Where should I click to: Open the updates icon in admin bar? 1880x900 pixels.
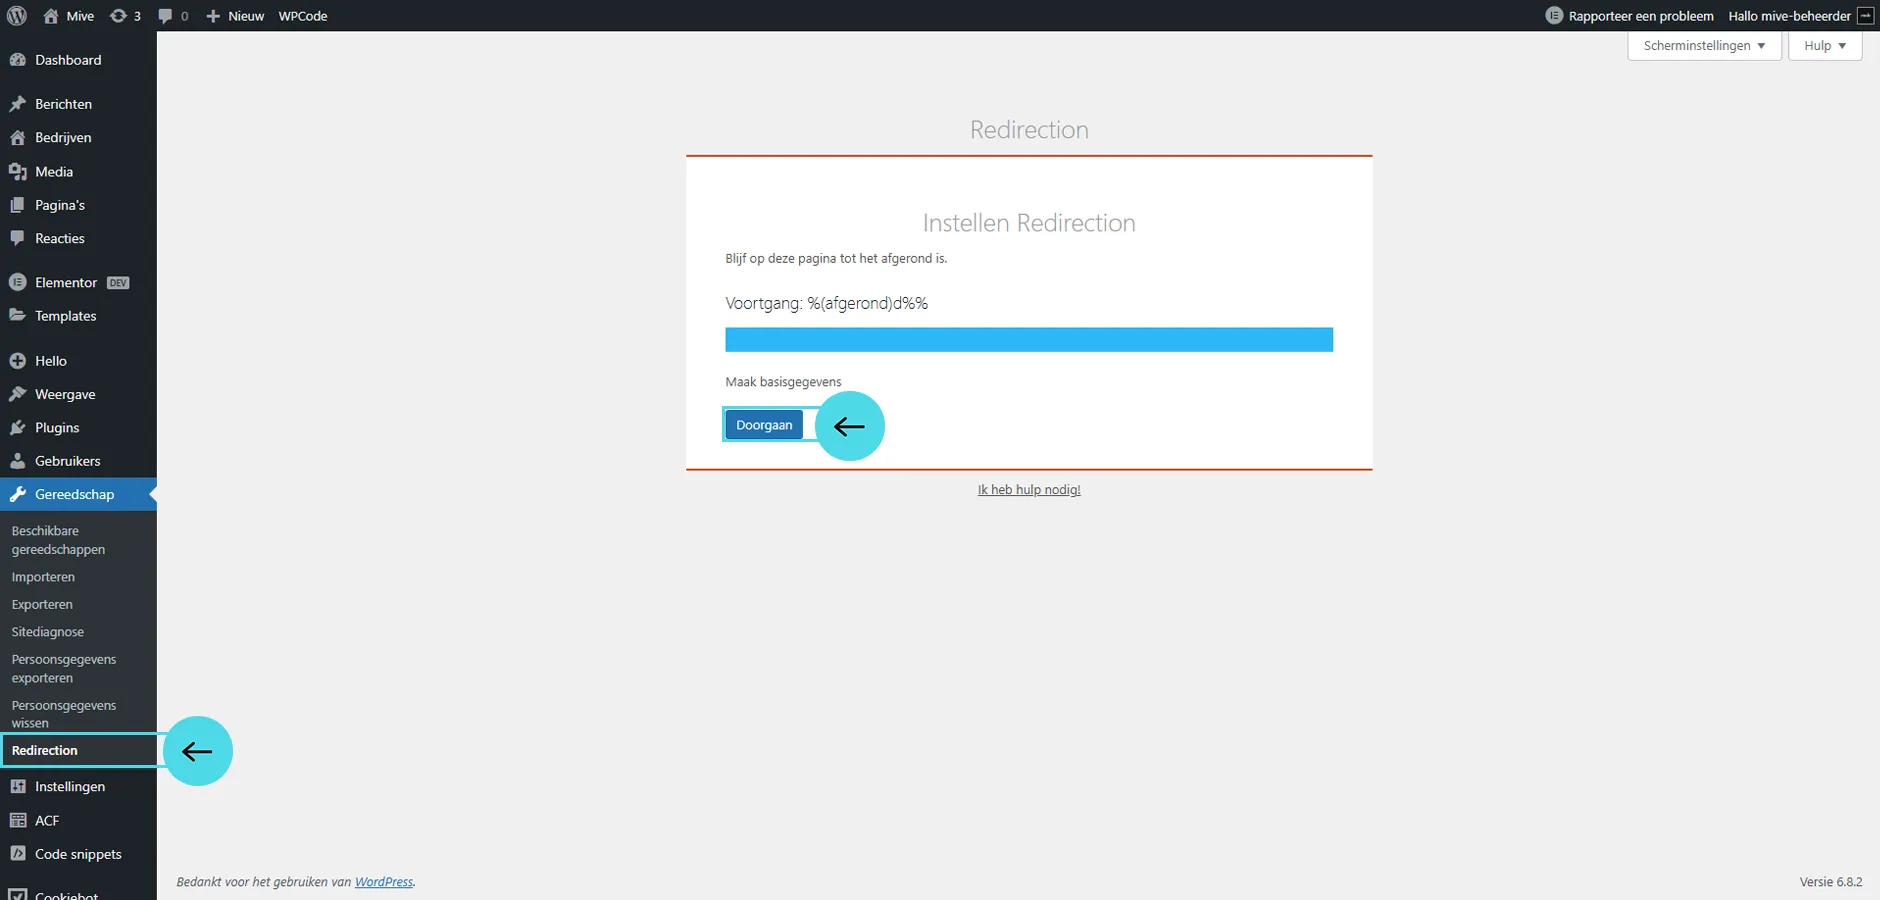tap(118, 16)
